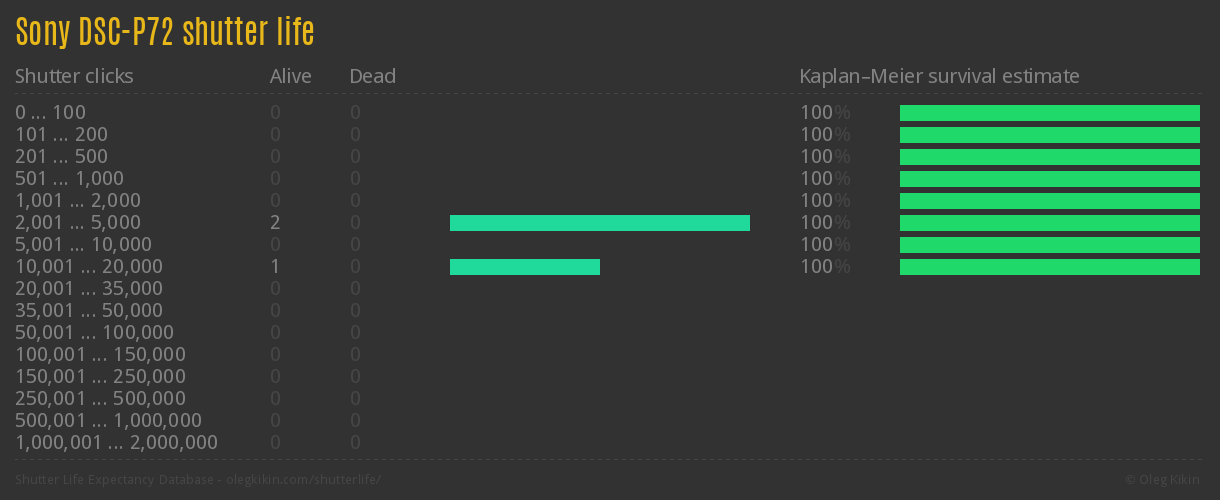This screenshot has width=1220, height=500.
Task: Click the "Kaplan–Meier survival estimate" heading
Action: tap(939, 76)
